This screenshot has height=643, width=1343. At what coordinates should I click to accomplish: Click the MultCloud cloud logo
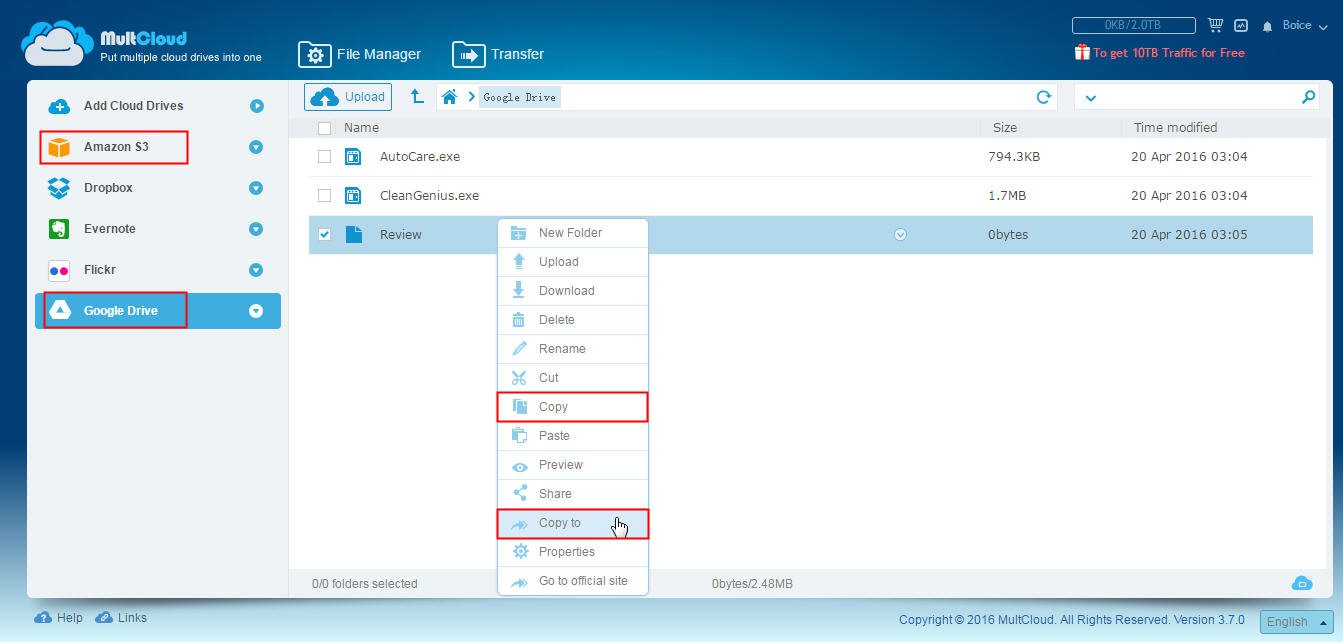57,43
